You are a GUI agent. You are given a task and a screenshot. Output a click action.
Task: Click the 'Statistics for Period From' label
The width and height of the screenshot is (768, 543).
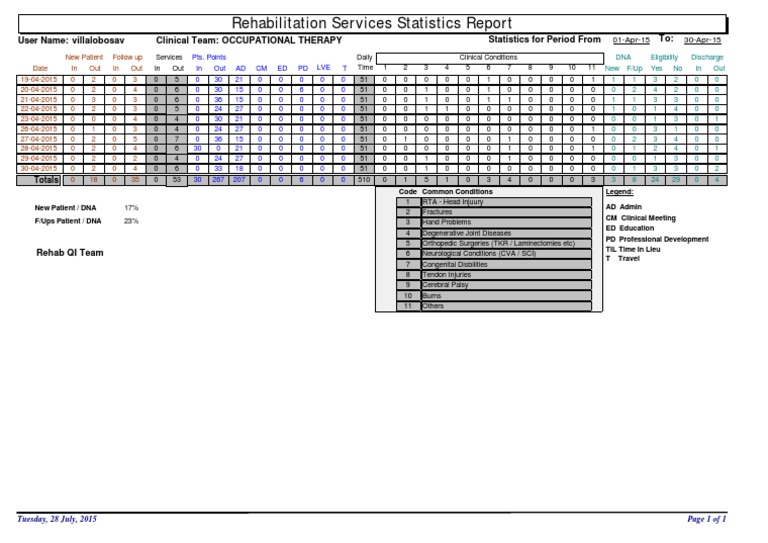(x=544, y=39)
